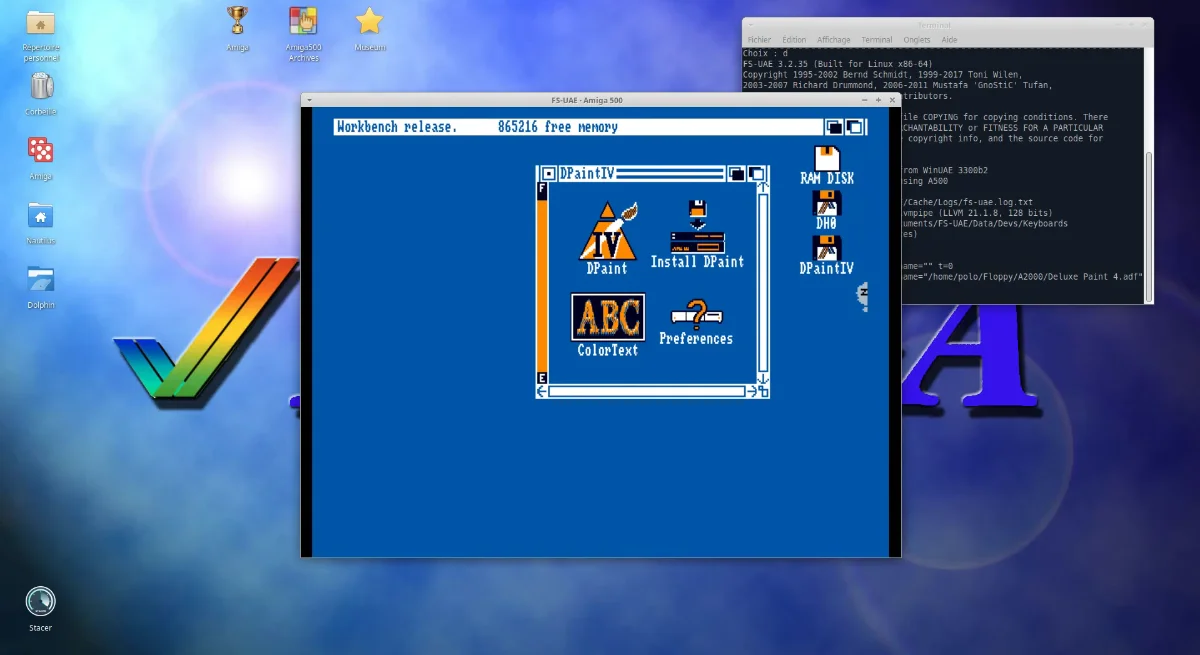The height and width of the screenshot is (655, 1200).
Task: Minimize the FS-UAE Amiga 500 window
Action: click(865, 100)
